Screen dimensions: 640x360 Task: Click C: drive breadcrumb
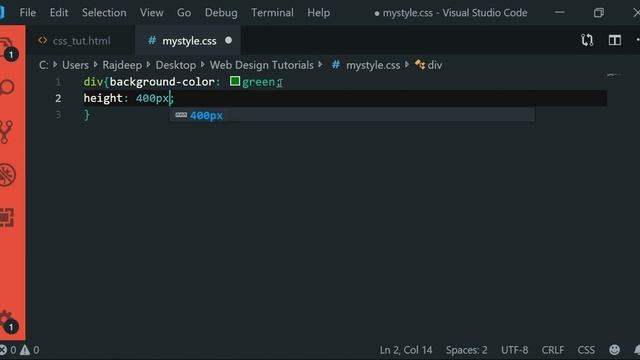click(44, 65)
